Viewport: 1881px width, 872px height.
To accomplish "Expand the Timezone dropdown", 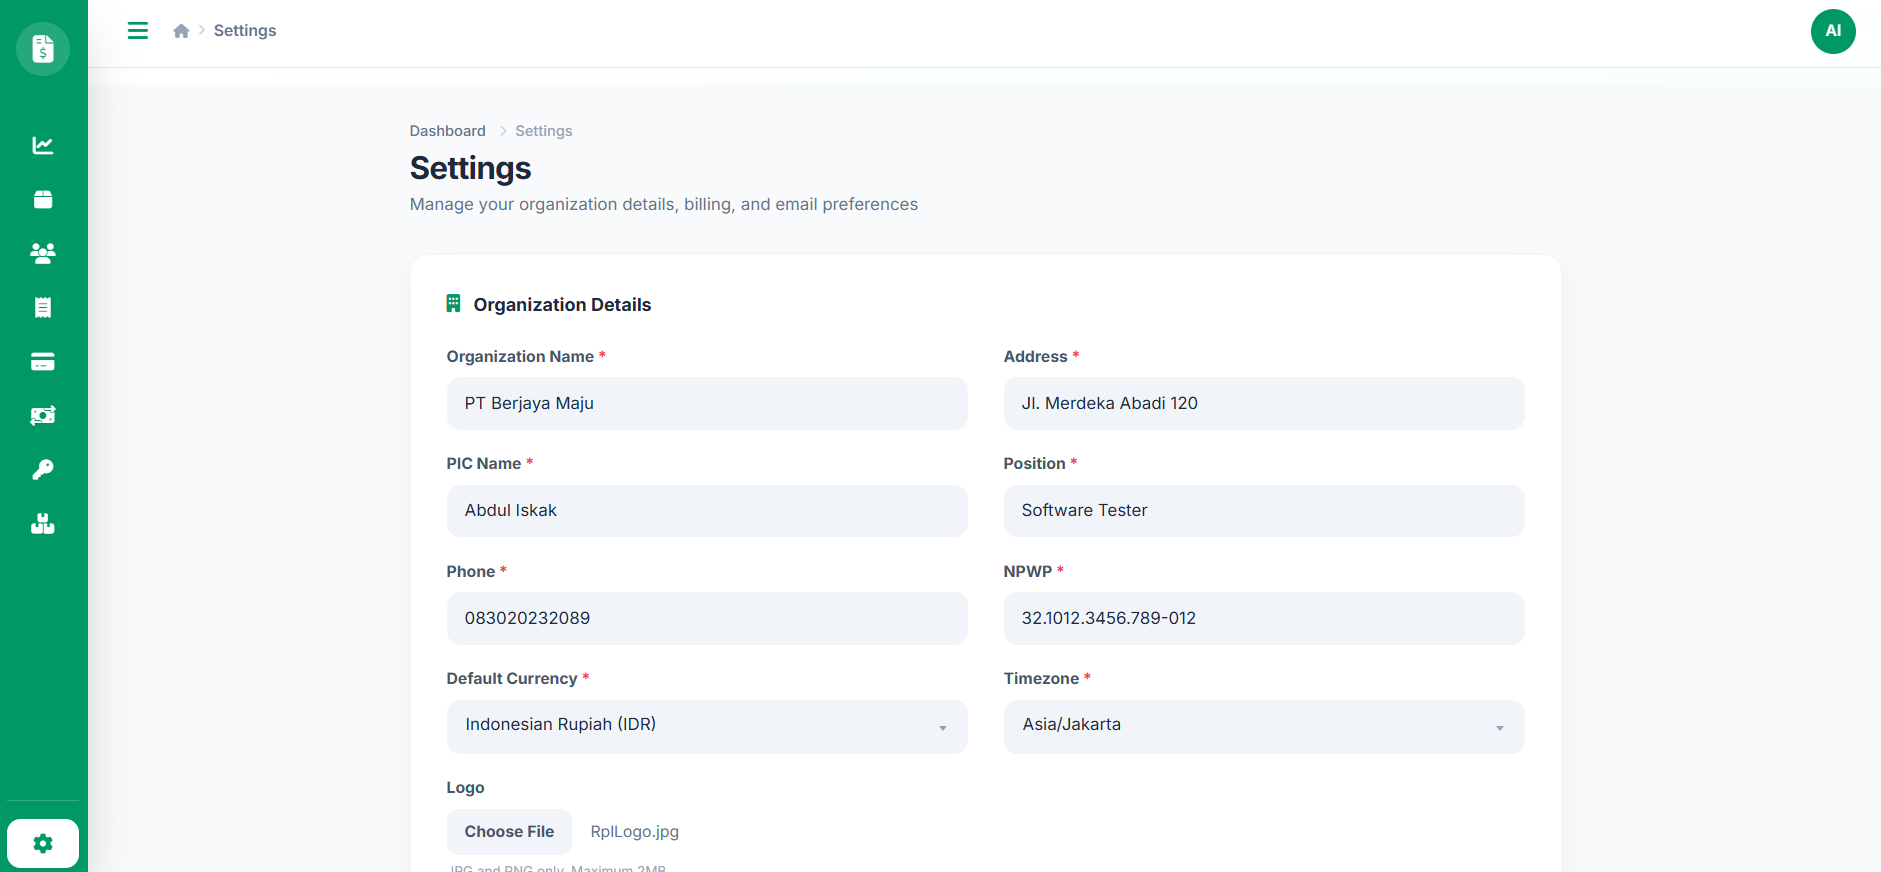I will tap(1263, 726).
